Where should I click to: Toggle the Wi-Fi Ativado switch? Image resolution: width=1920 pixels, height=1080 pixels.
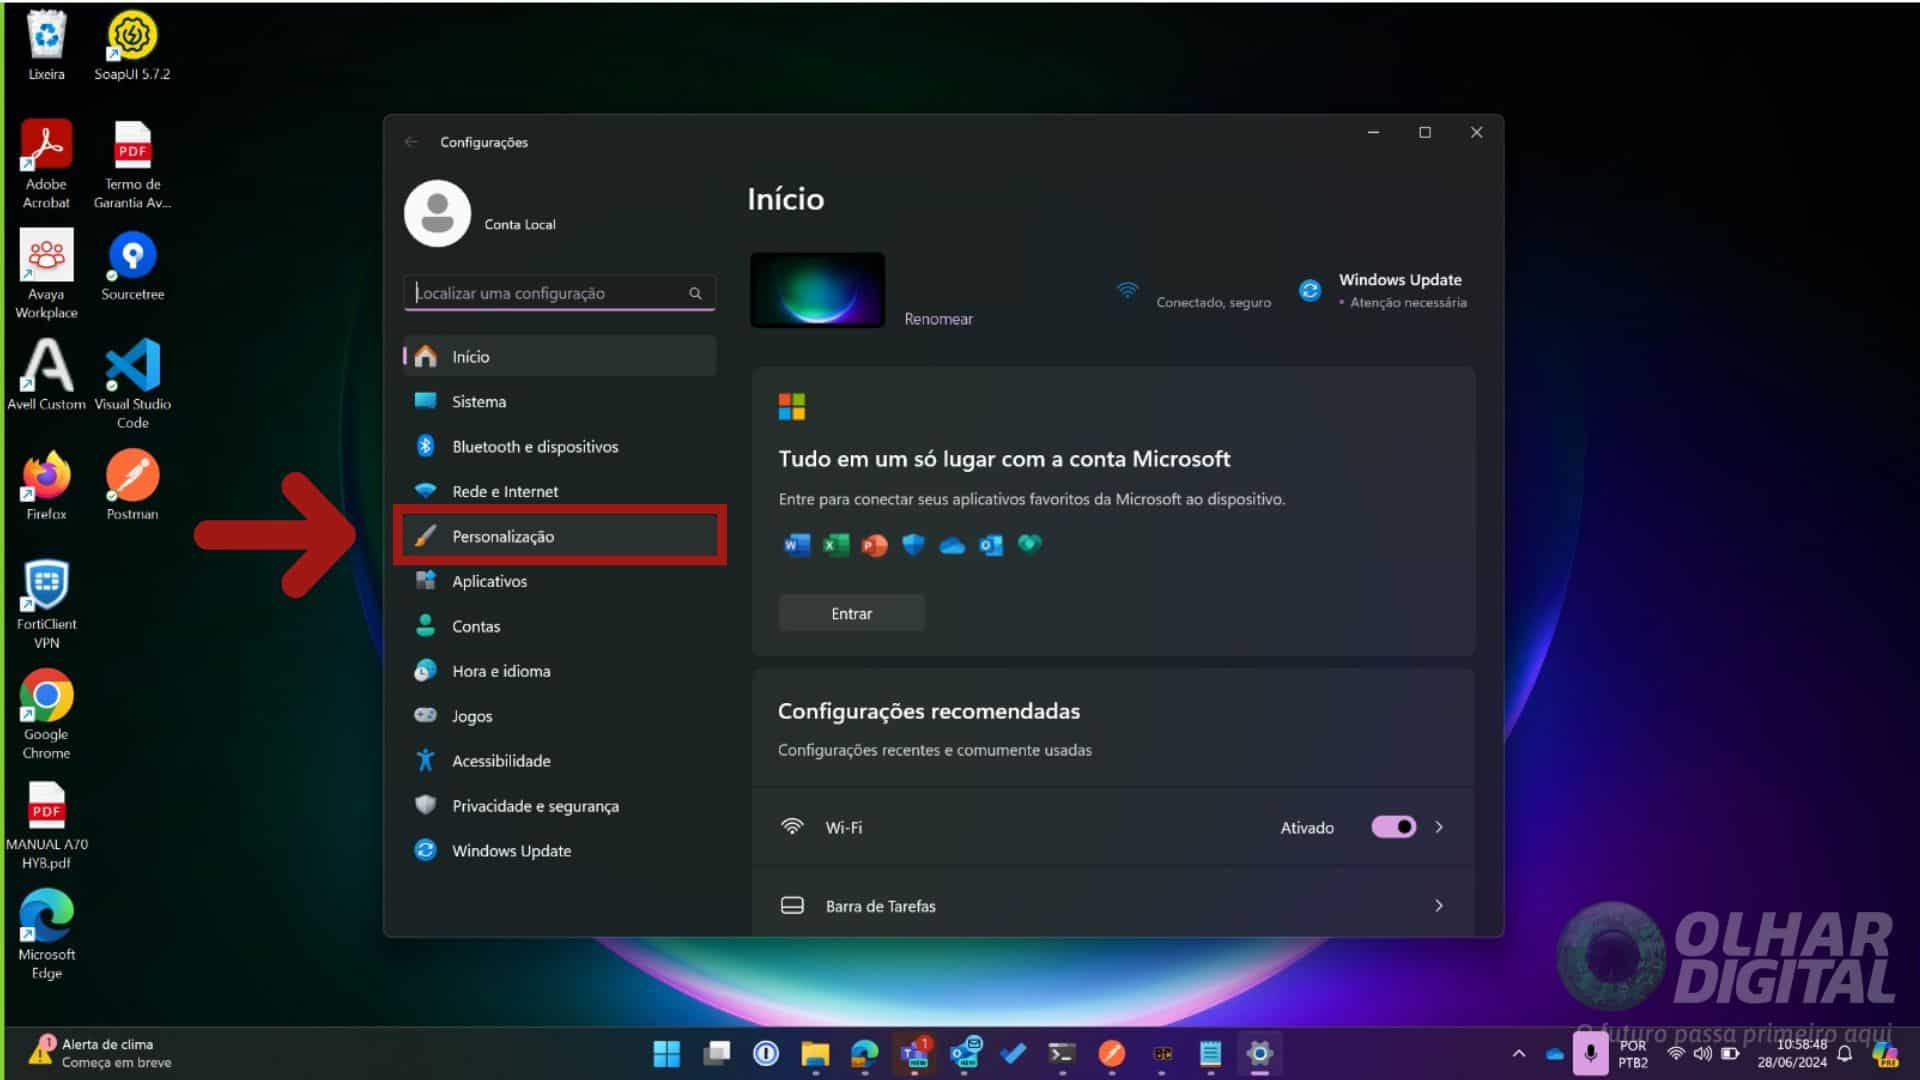point(1393,827)
